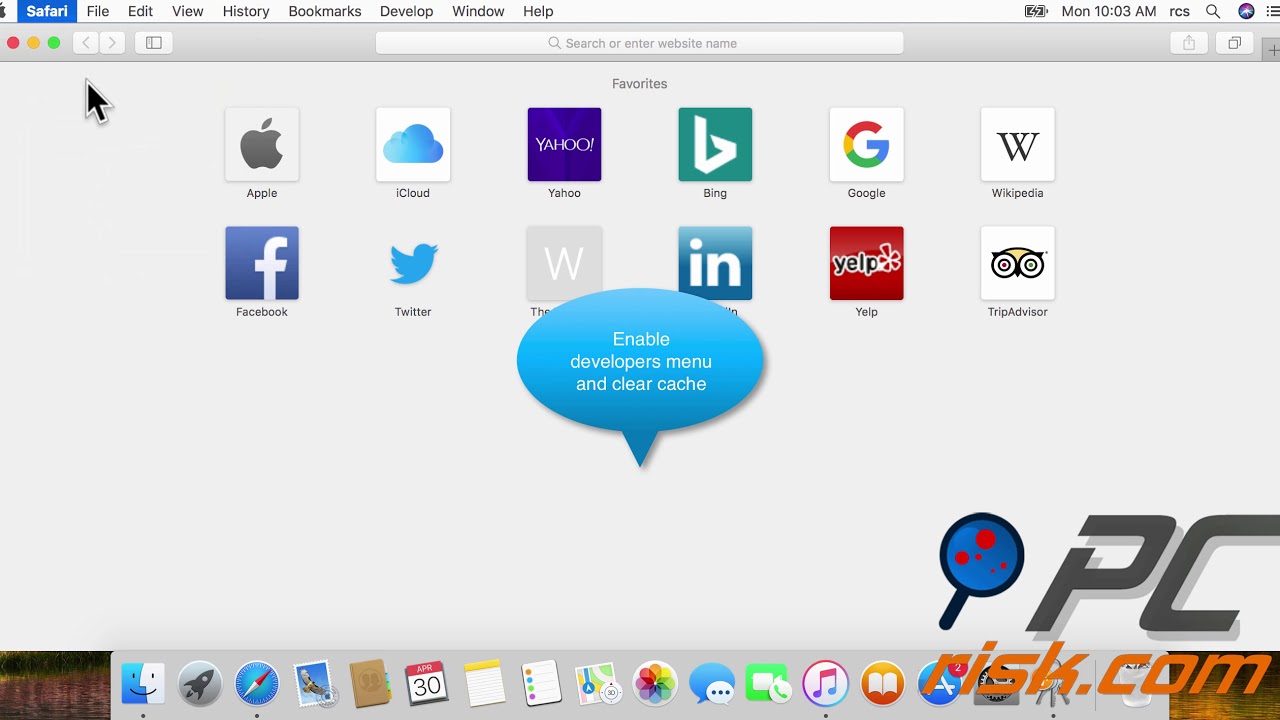
Task: Open Photos from the Dock
Action: pos(655,685)
